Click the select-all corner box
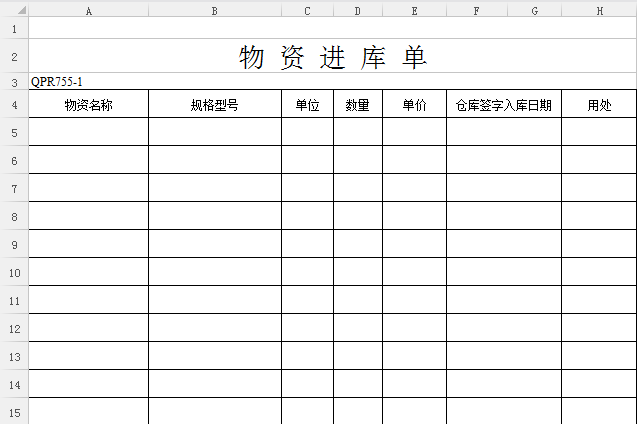 [x=14, y=11]
